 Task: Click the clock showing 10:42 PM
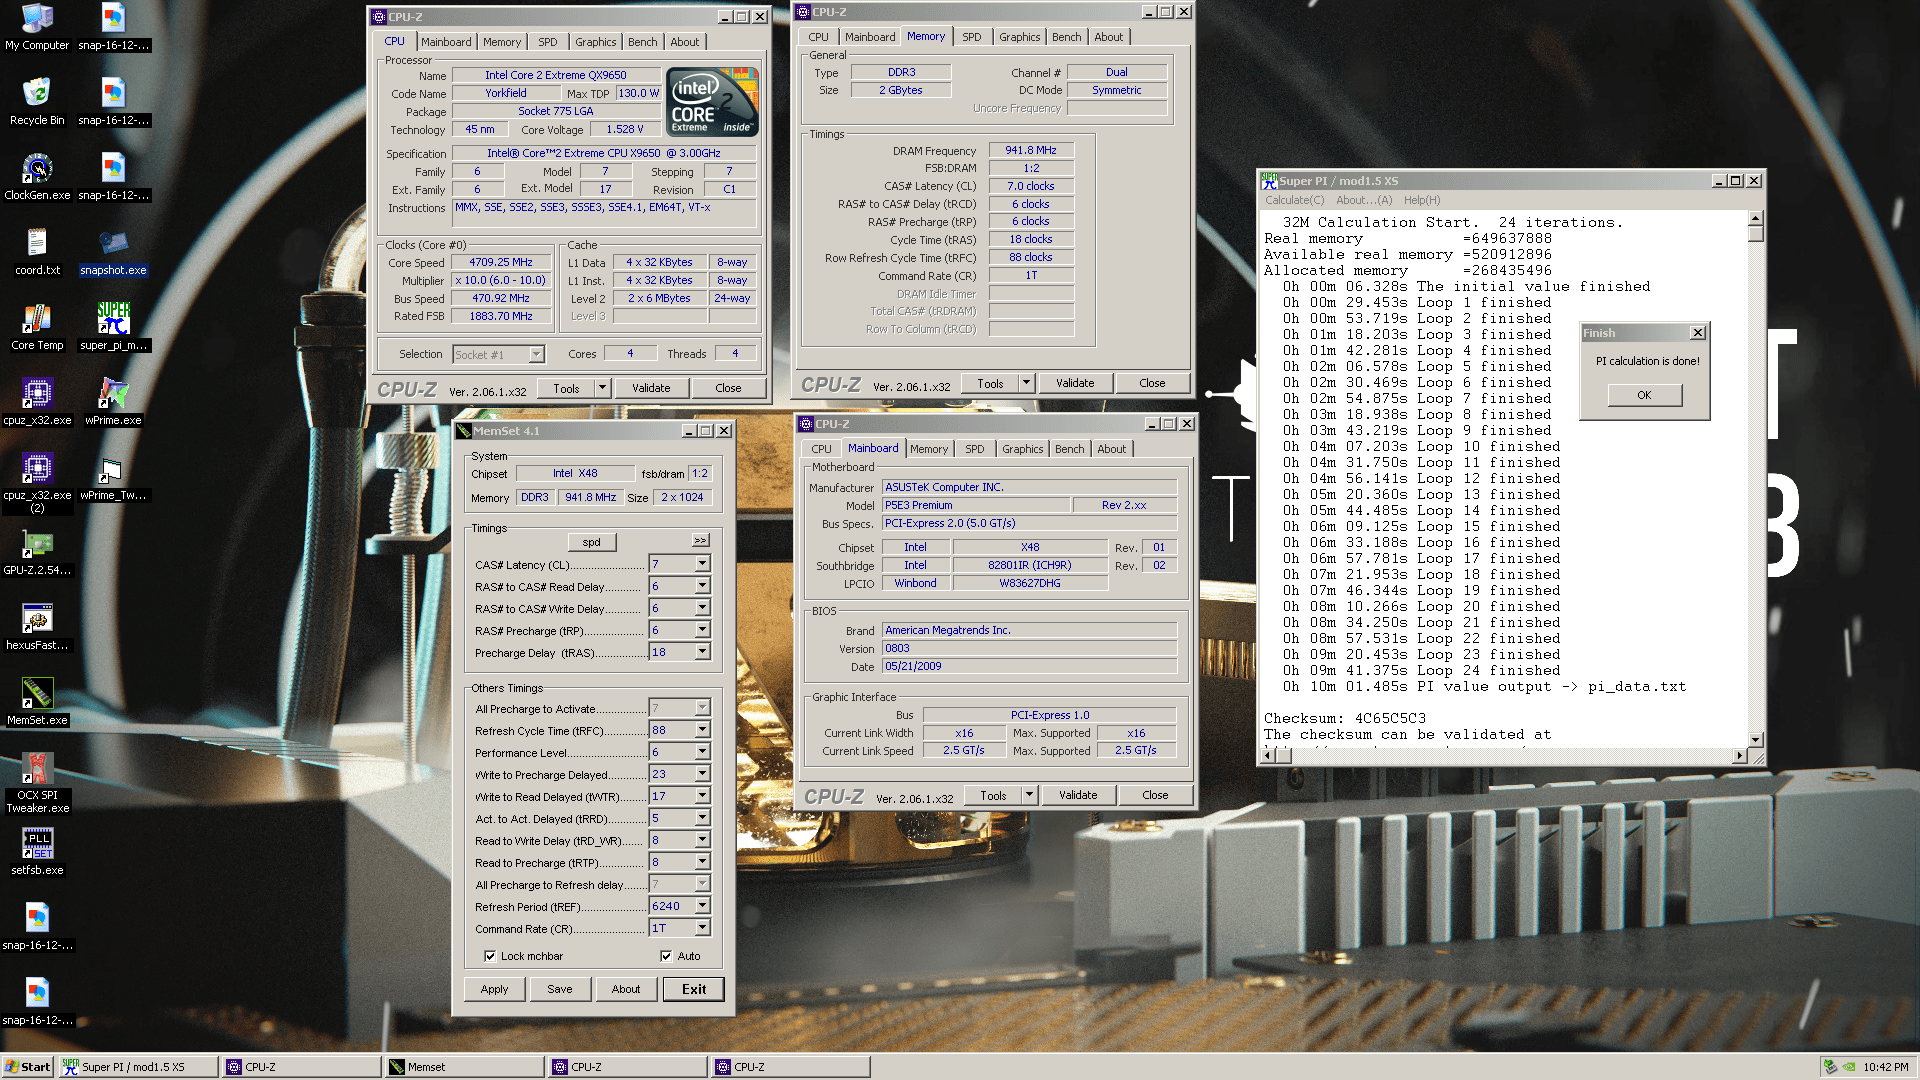click(x=1885, y=1067)
